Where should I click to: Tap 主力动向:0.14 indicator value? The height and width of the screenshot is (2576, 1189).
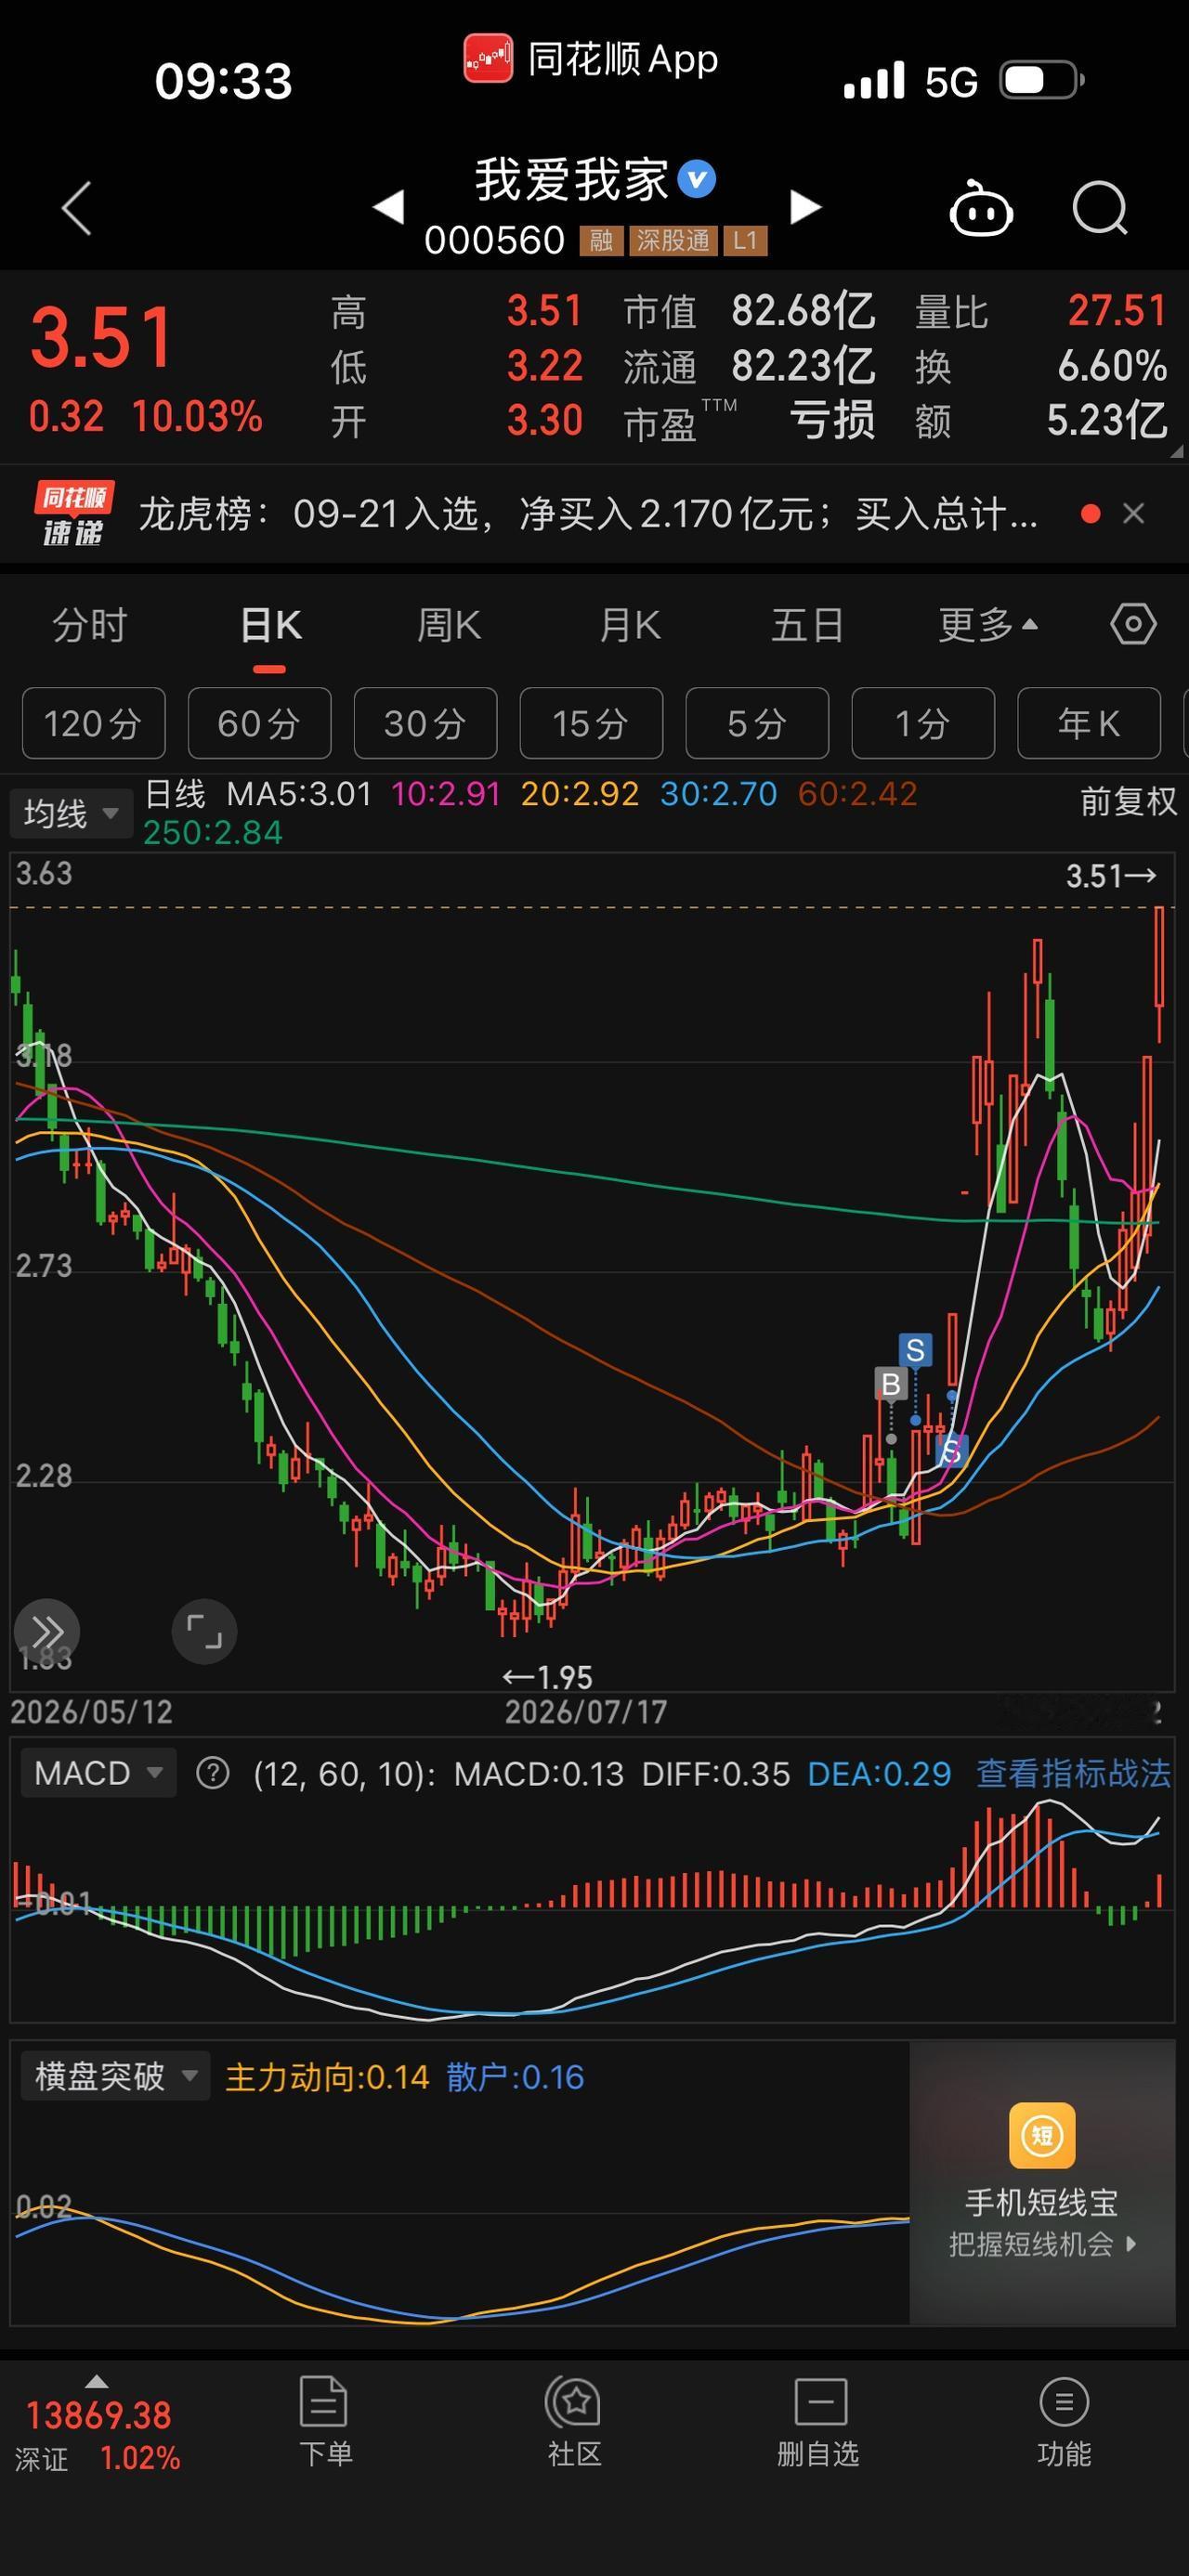tap(327, 2077)
